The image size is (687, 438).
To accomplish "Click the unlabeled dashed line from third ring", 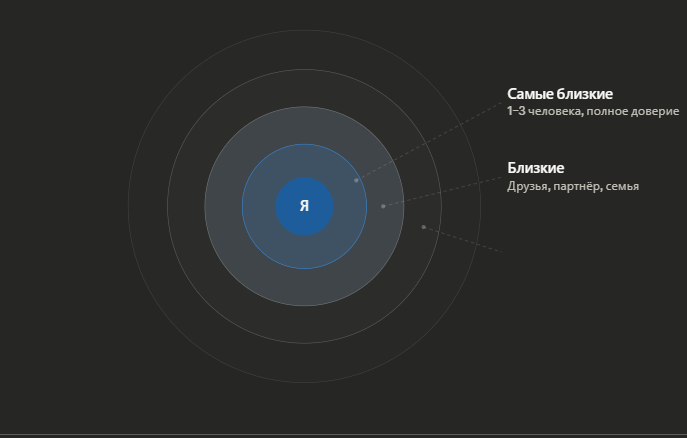I will pyautogui.click(x=462, y=239).
